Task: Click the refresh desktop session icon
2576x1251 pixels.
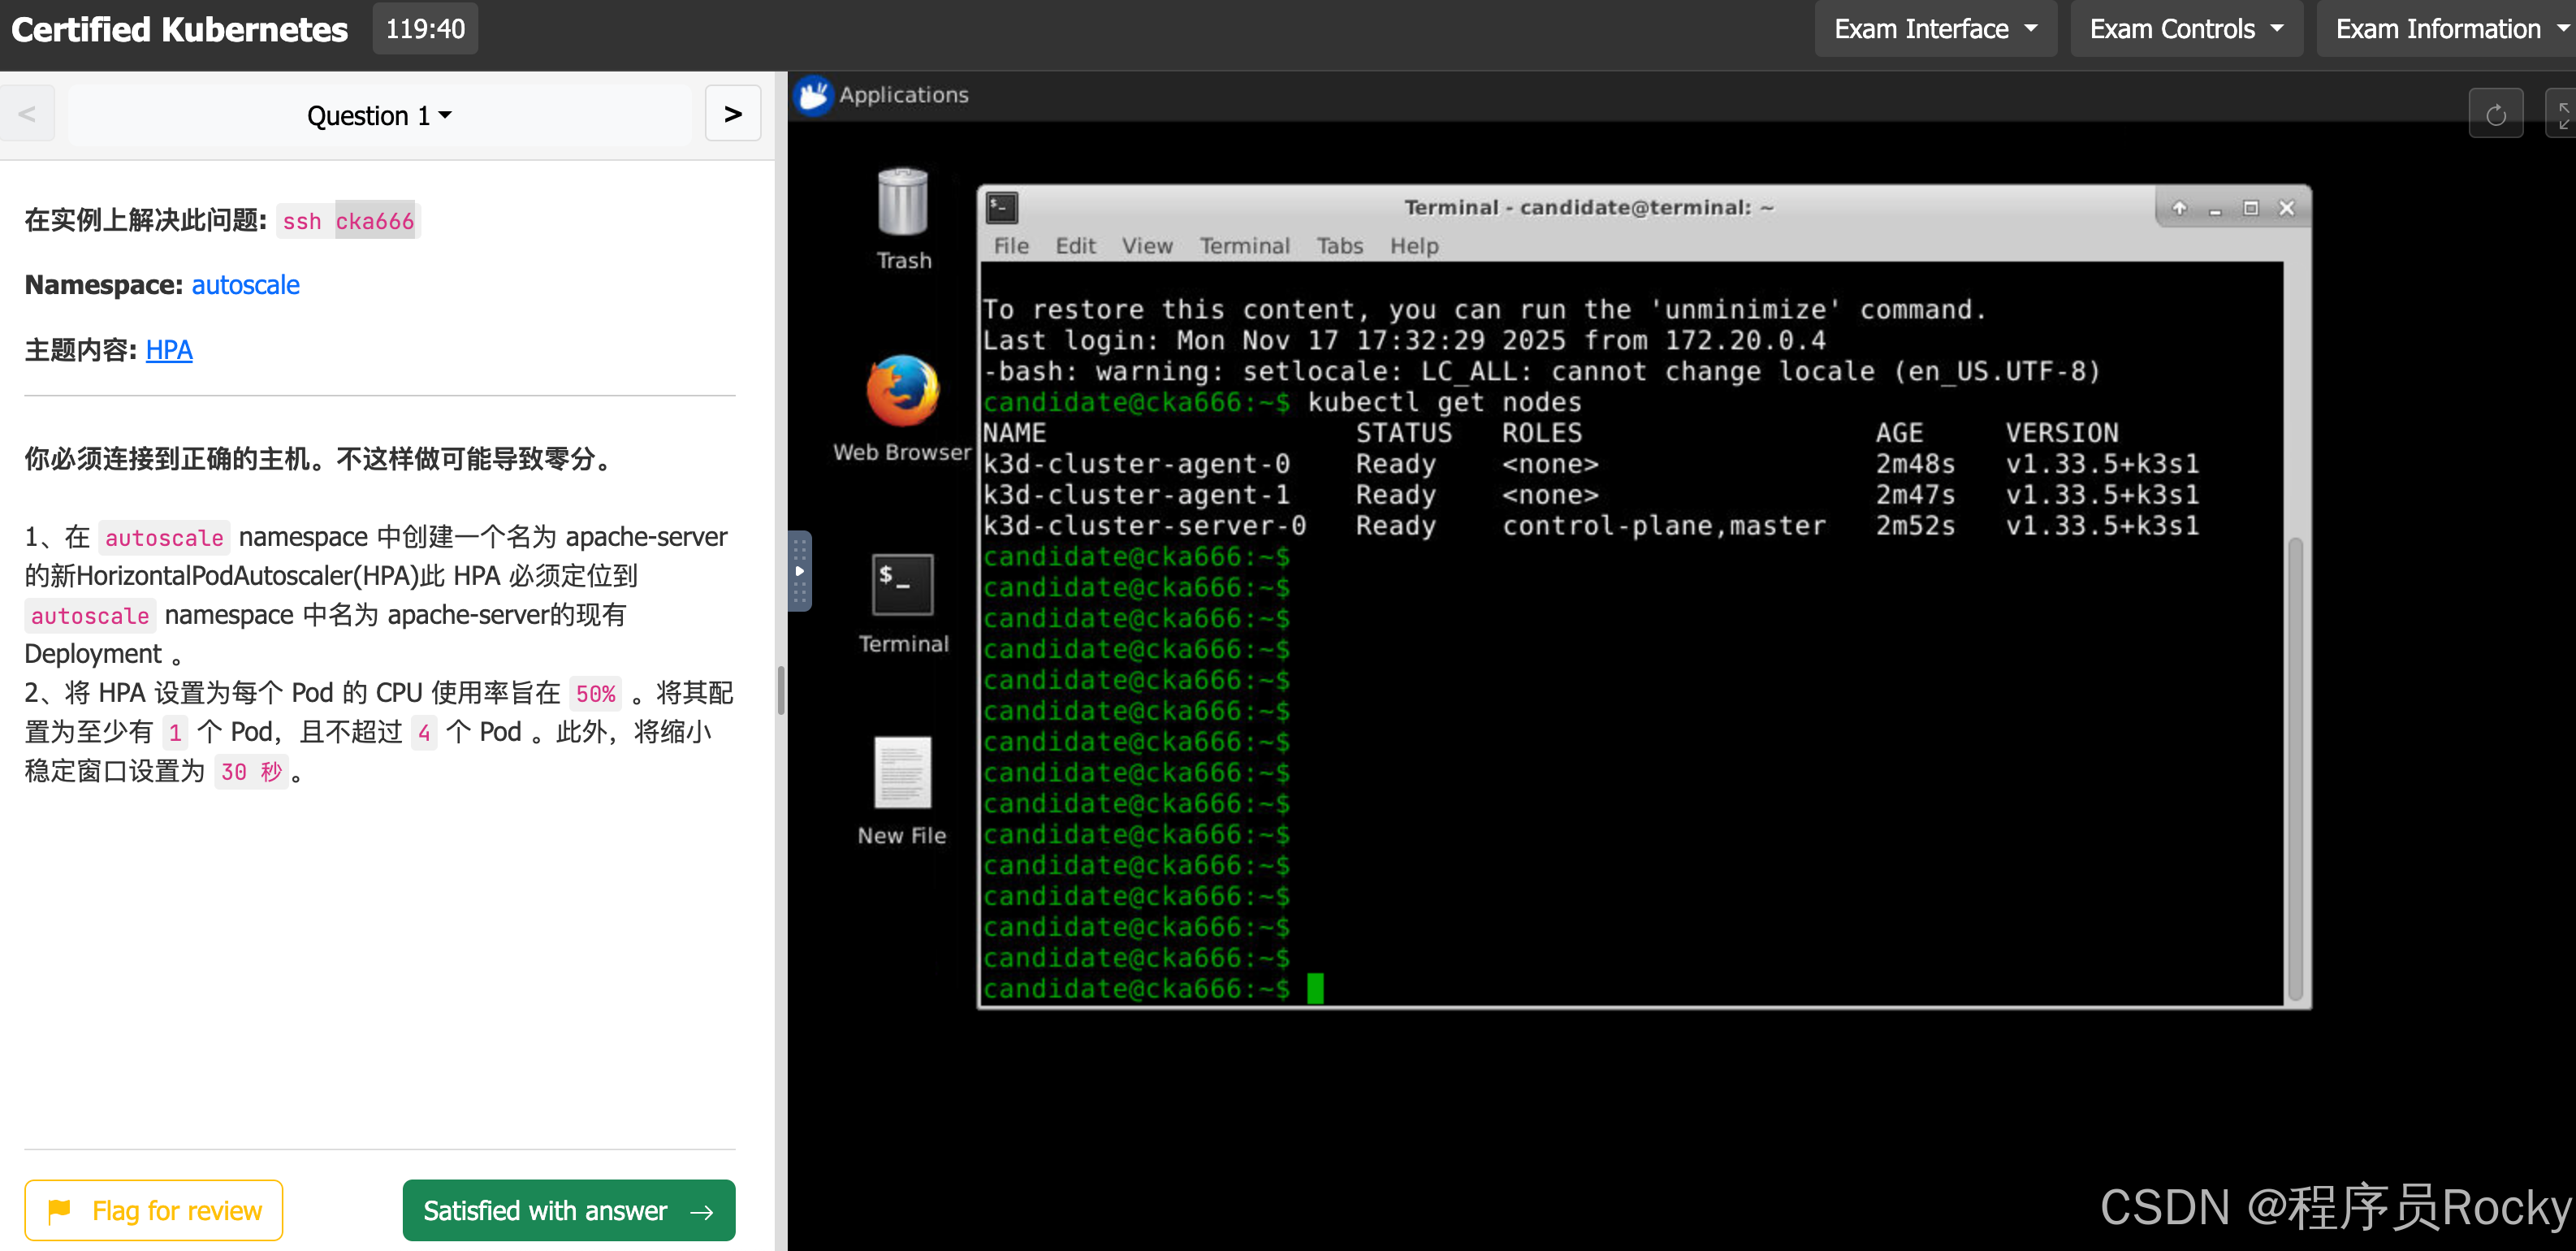Action: pyautogui.click(x=2495, y=115)
